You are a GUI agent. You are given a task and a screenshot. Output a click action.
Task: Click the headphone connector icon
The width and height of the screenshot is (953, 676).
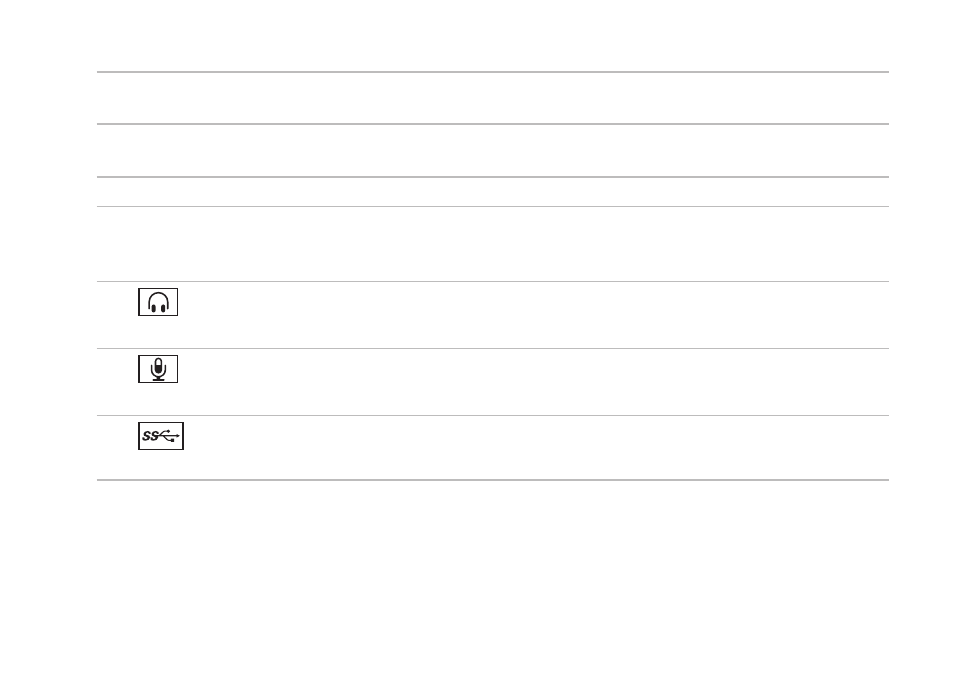coord(158,302)
